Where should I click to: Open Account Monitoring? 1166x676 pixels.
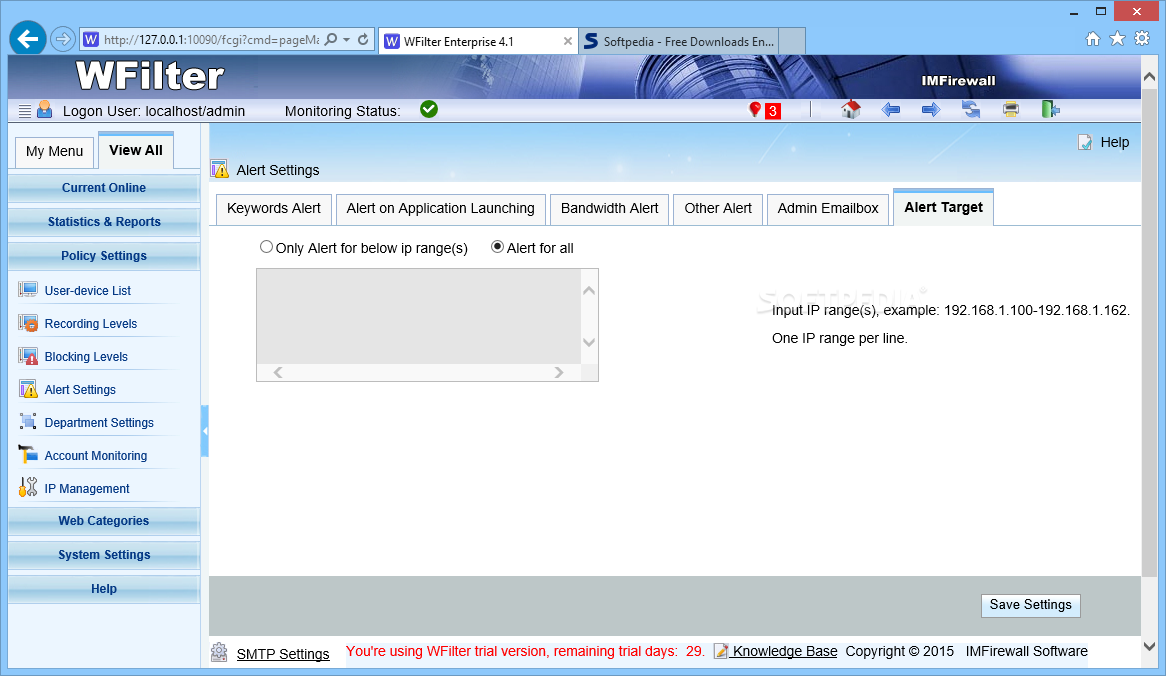[x=96, y=456]
